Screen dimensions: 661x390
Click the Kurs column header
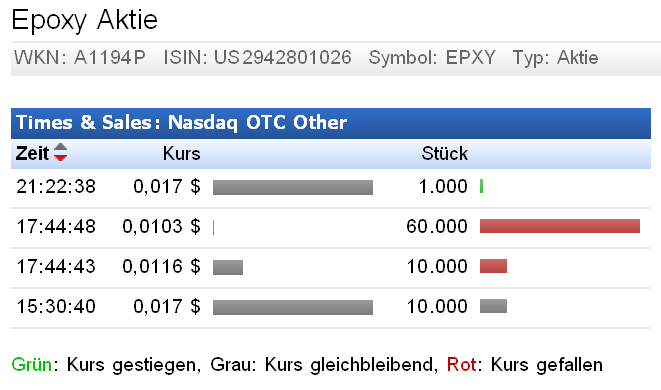click(181, 153)
